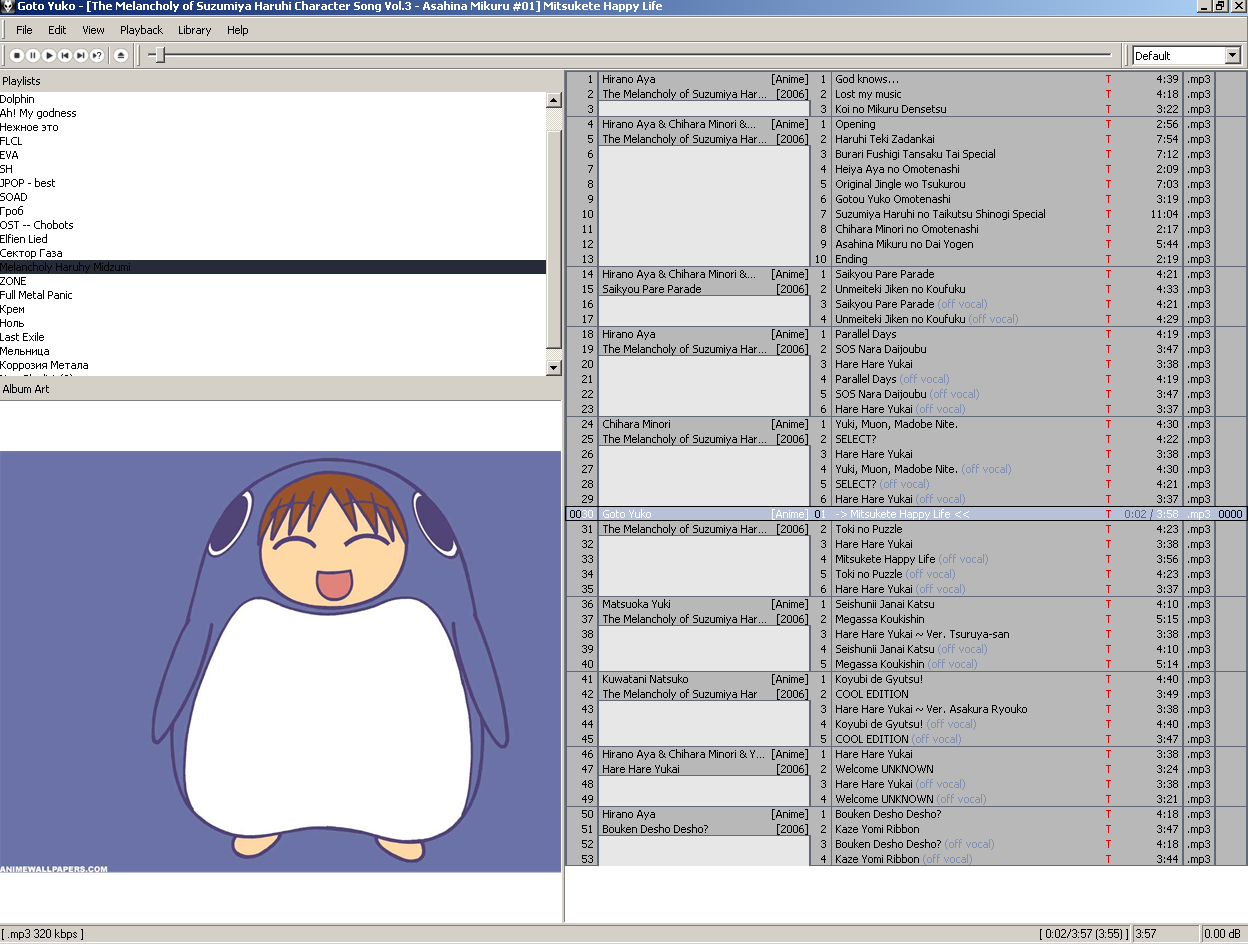1248x944 pixels.
Task: Open the Help menu
Action: coord(238,30)
